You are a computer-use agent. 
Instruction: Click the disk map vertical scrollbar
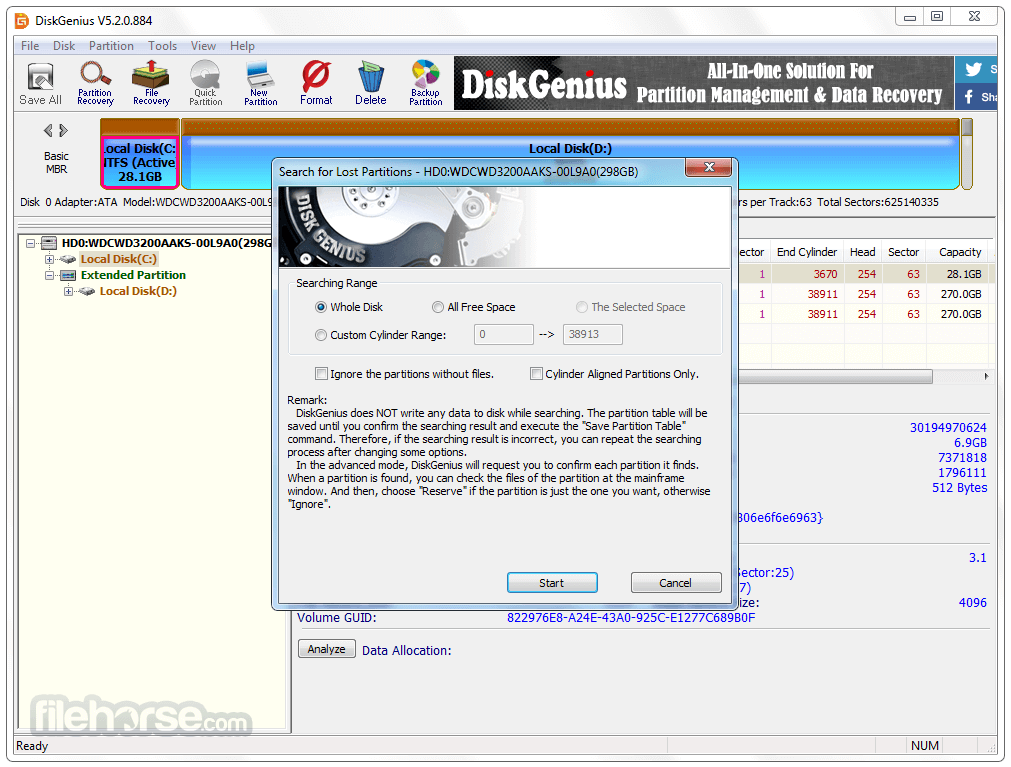[x=967, y=153]
